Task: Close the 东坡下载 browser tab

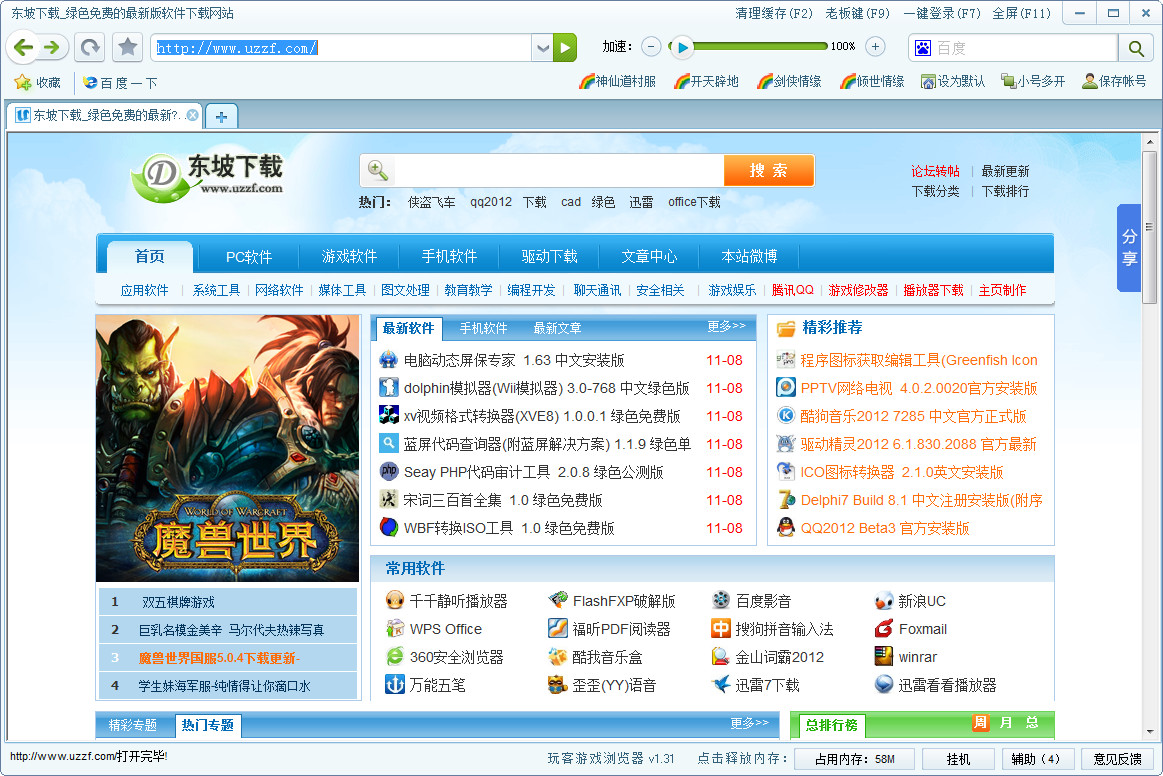Action: pos(192,115)
